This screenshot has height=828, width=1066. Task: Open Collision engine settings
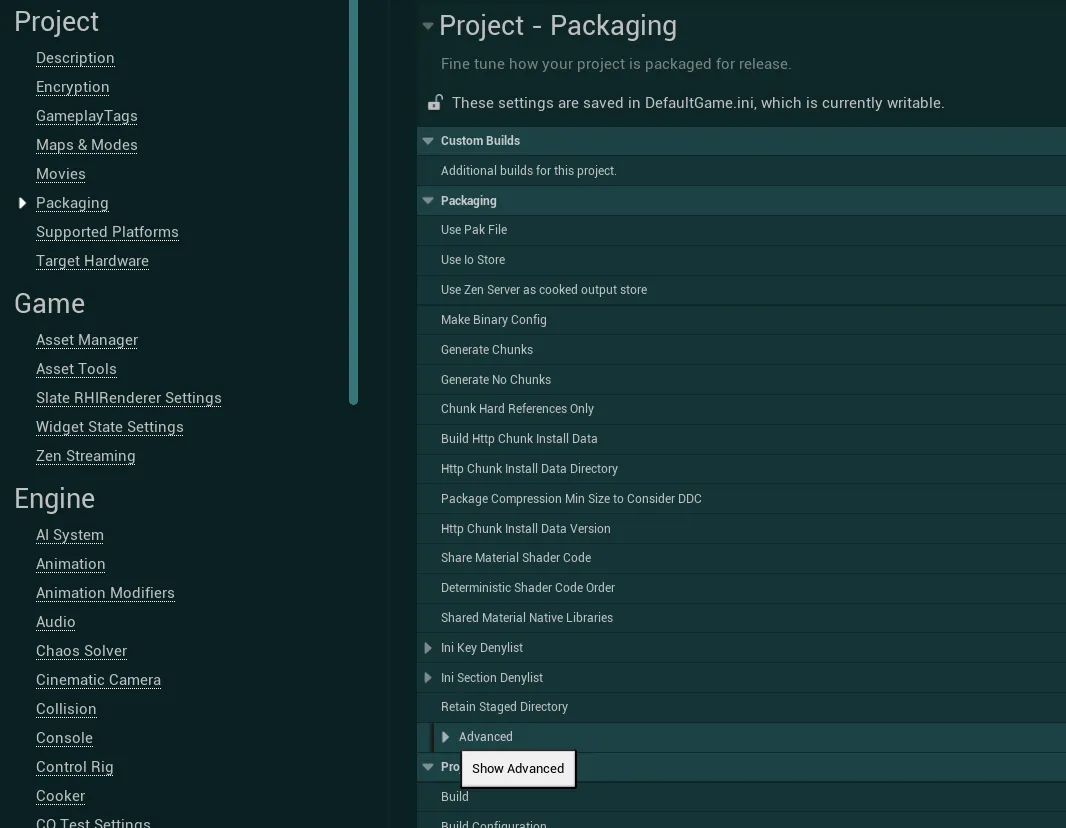[x=66, y=709]
